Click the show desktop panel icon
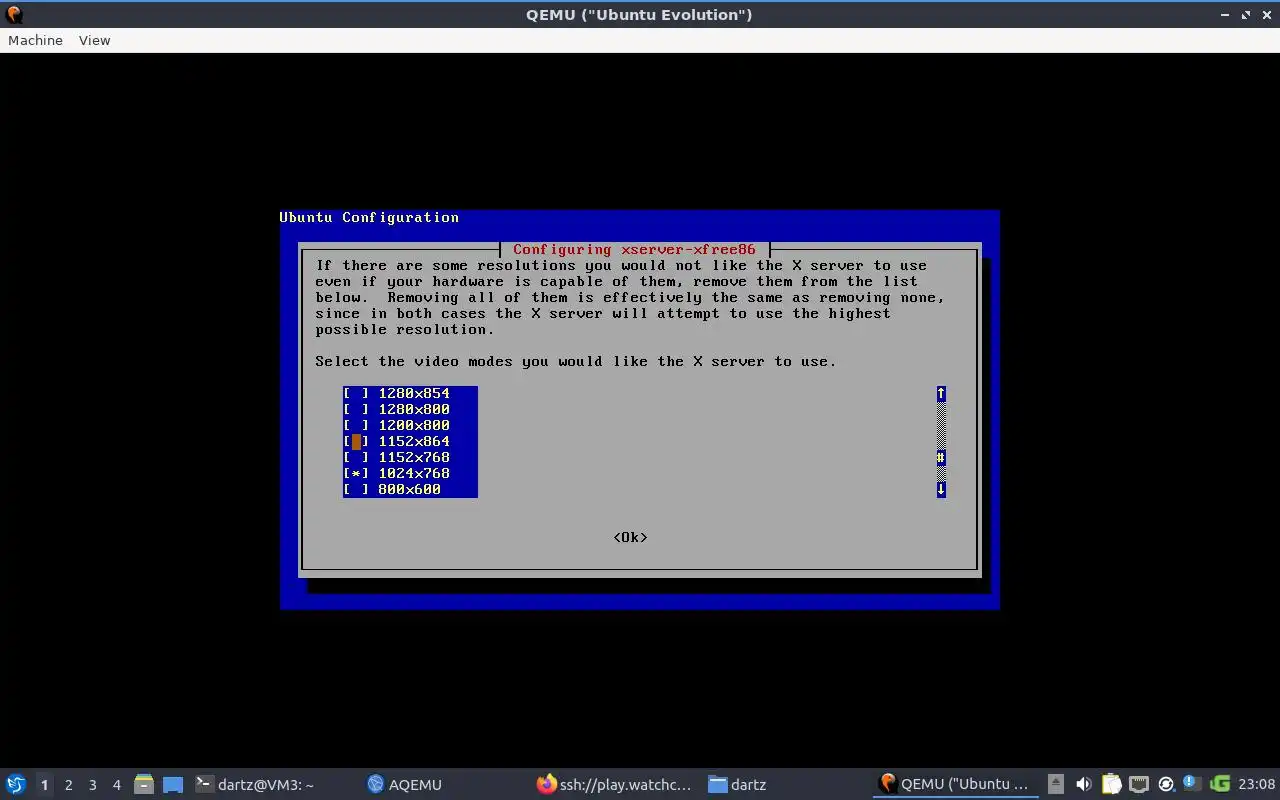Viewport: 1280px width, 800px height. (173, 785)
